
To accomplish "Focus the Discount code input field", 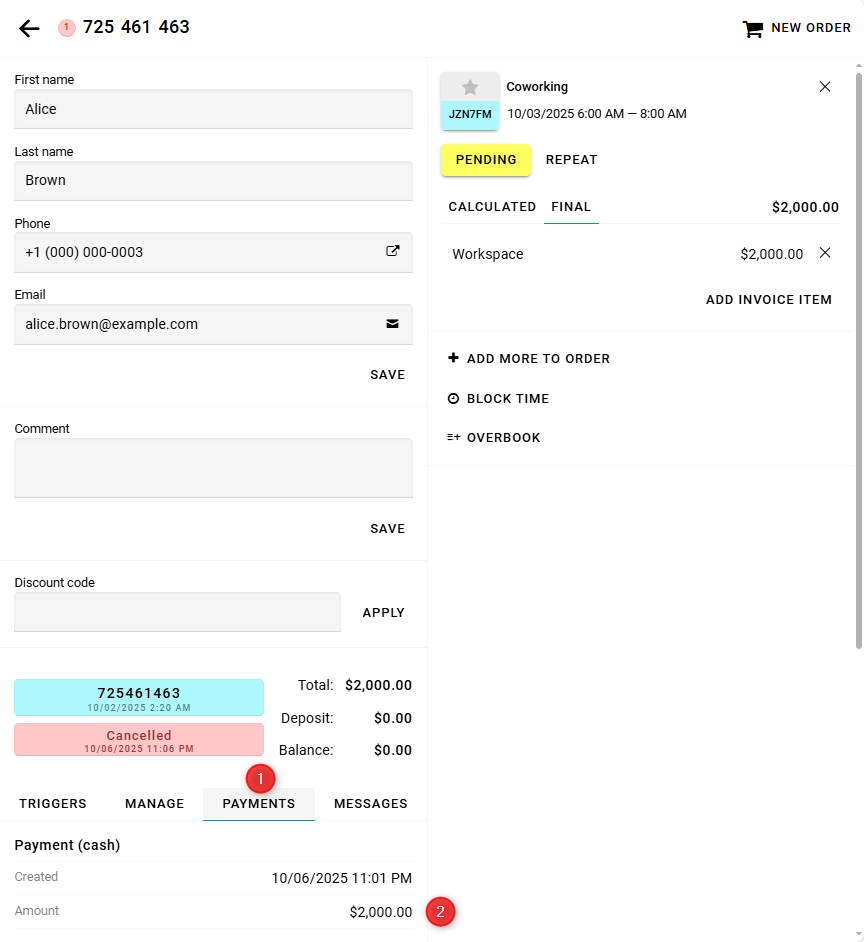I will click(x=177, y=612).
